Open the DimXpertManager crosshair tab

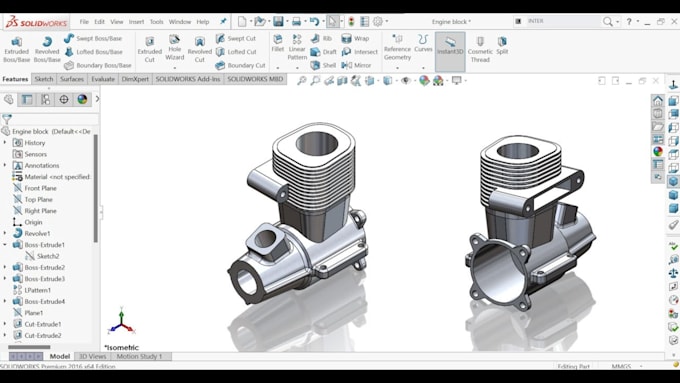[64, 99]
